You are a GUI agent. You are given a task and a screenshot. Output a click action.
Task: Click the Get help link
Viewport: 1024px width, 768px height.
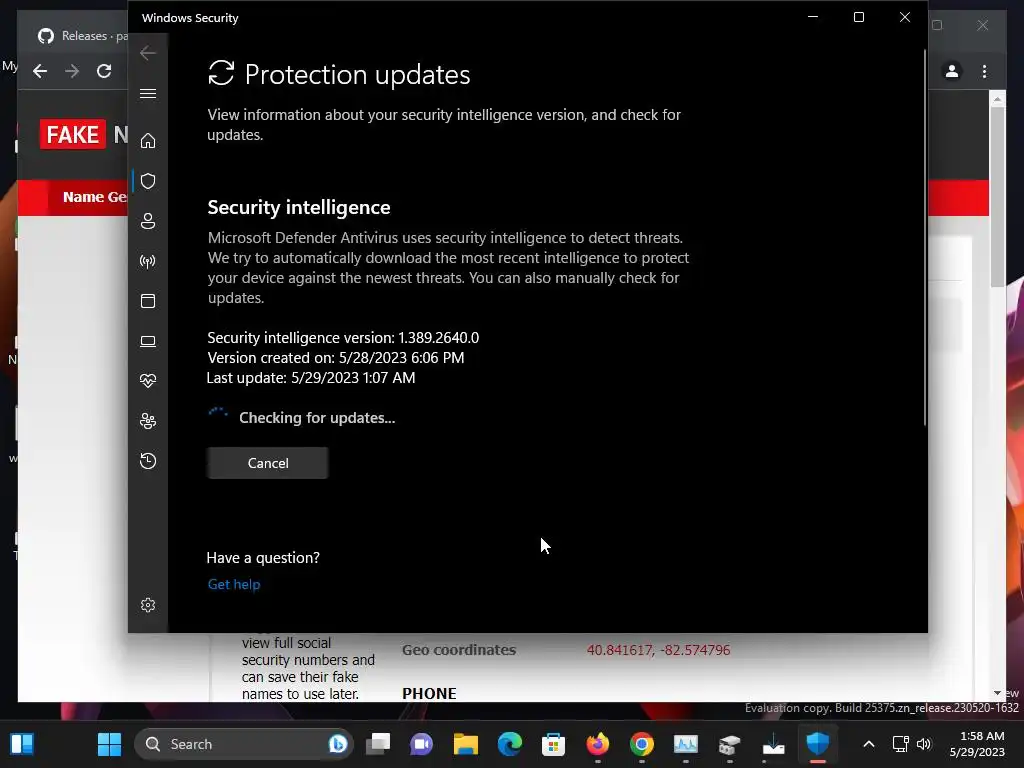(x=234, y=584)
